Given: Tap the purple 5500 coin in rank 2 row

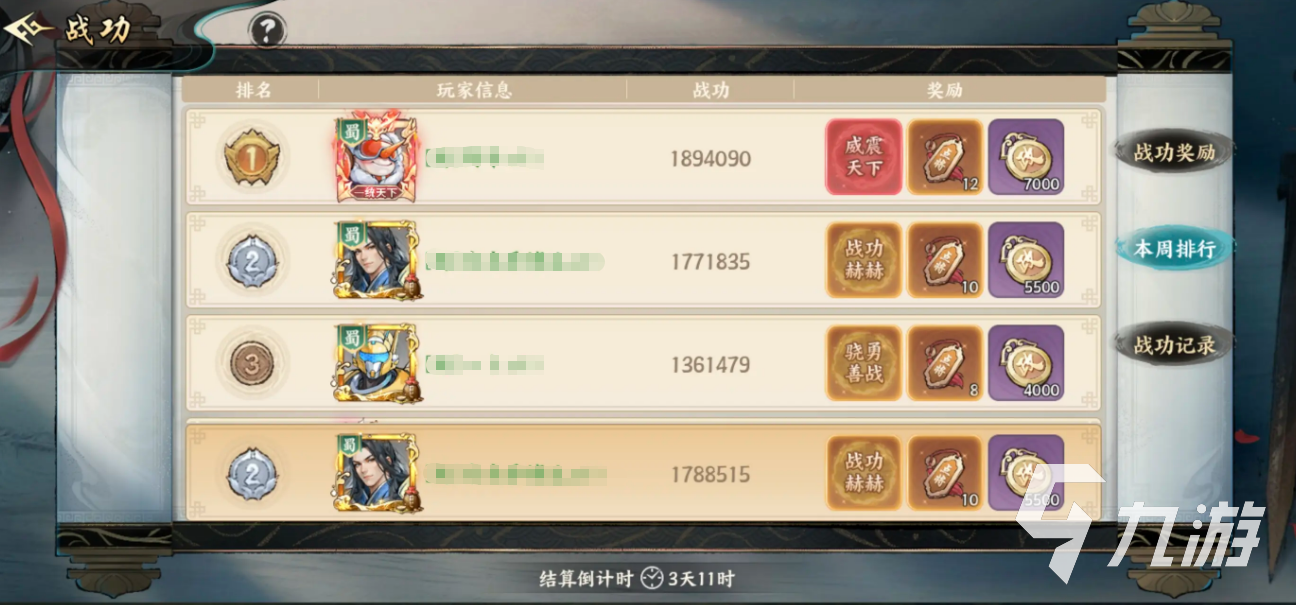Looking at the screenshot, I should [x=1026, y=261].
